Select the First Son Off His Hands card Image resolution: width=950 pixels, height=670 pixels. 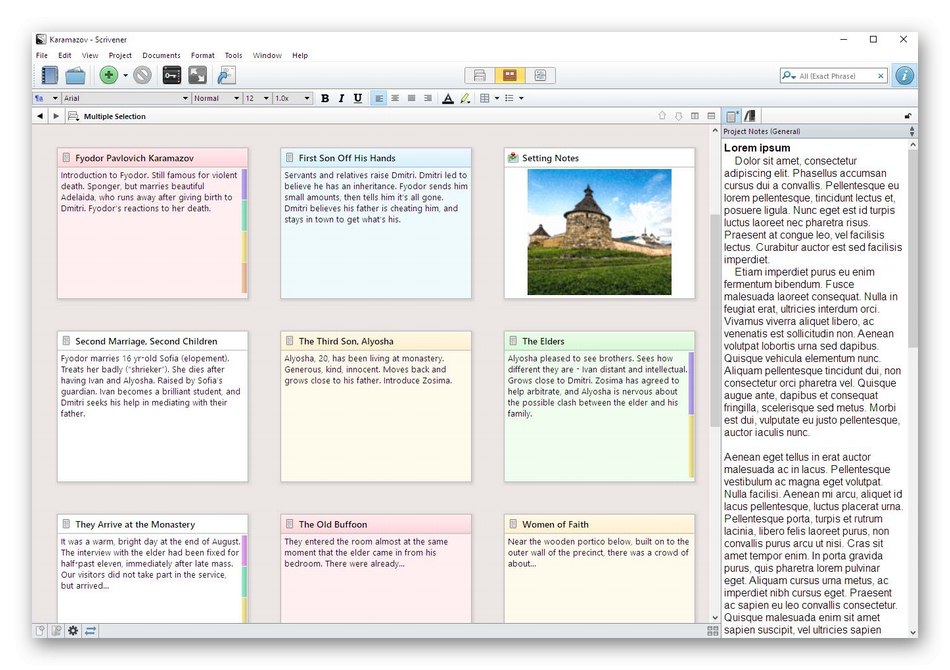tap(376, 223)
